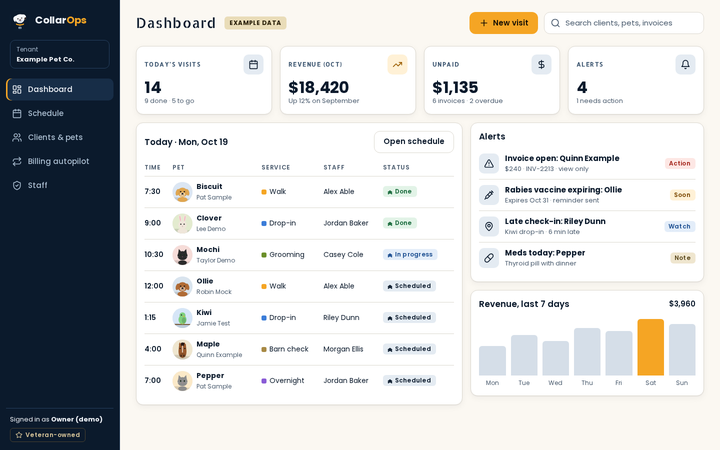Click the Veteran-owned badge
The height and width of the screenshot is (450, 720).
point(48,435)
